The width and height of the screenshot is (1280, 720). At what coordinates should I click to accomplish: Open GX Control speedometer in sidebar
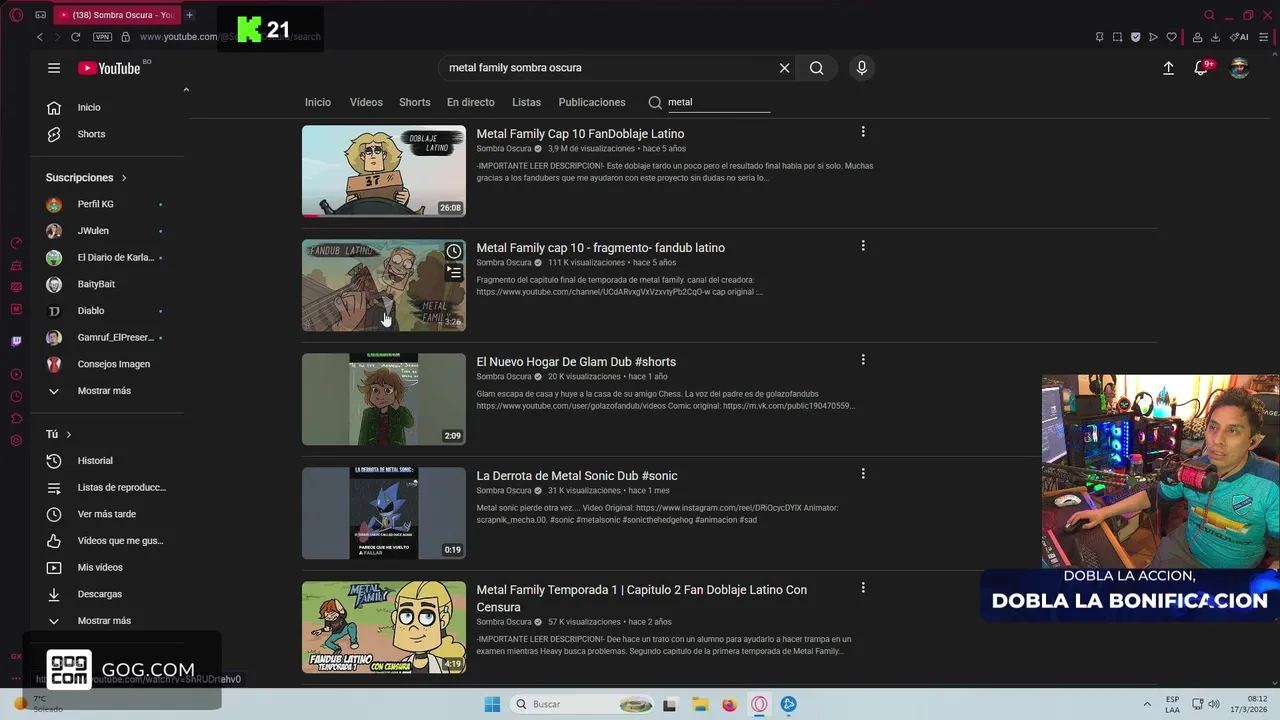[x=16, y=243]
